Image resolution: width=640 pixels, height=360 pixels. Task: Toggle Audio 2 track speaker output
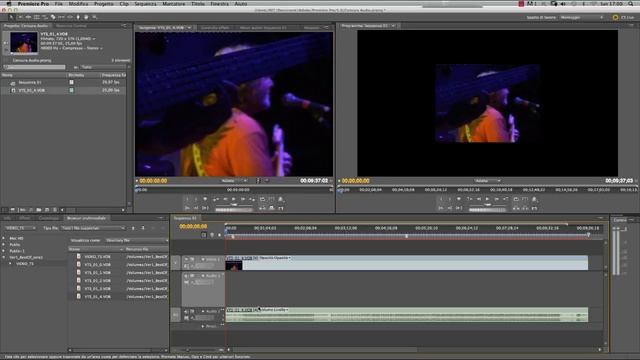tap(187, 311)
